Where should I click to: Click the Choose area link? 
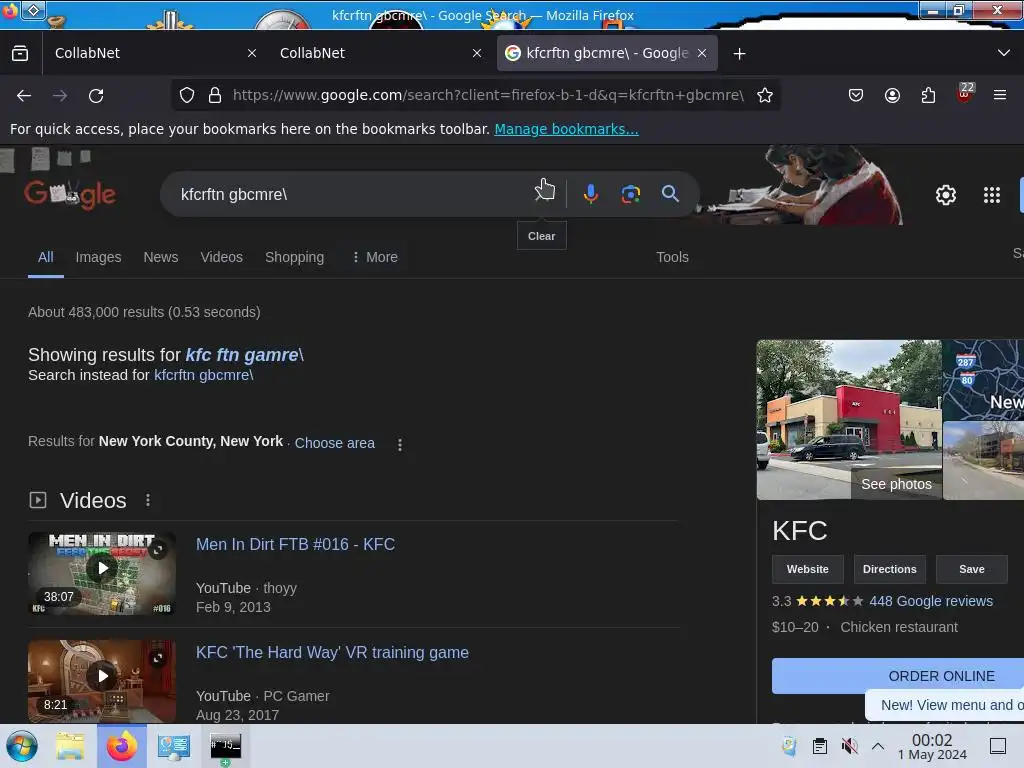pos(334,443)
